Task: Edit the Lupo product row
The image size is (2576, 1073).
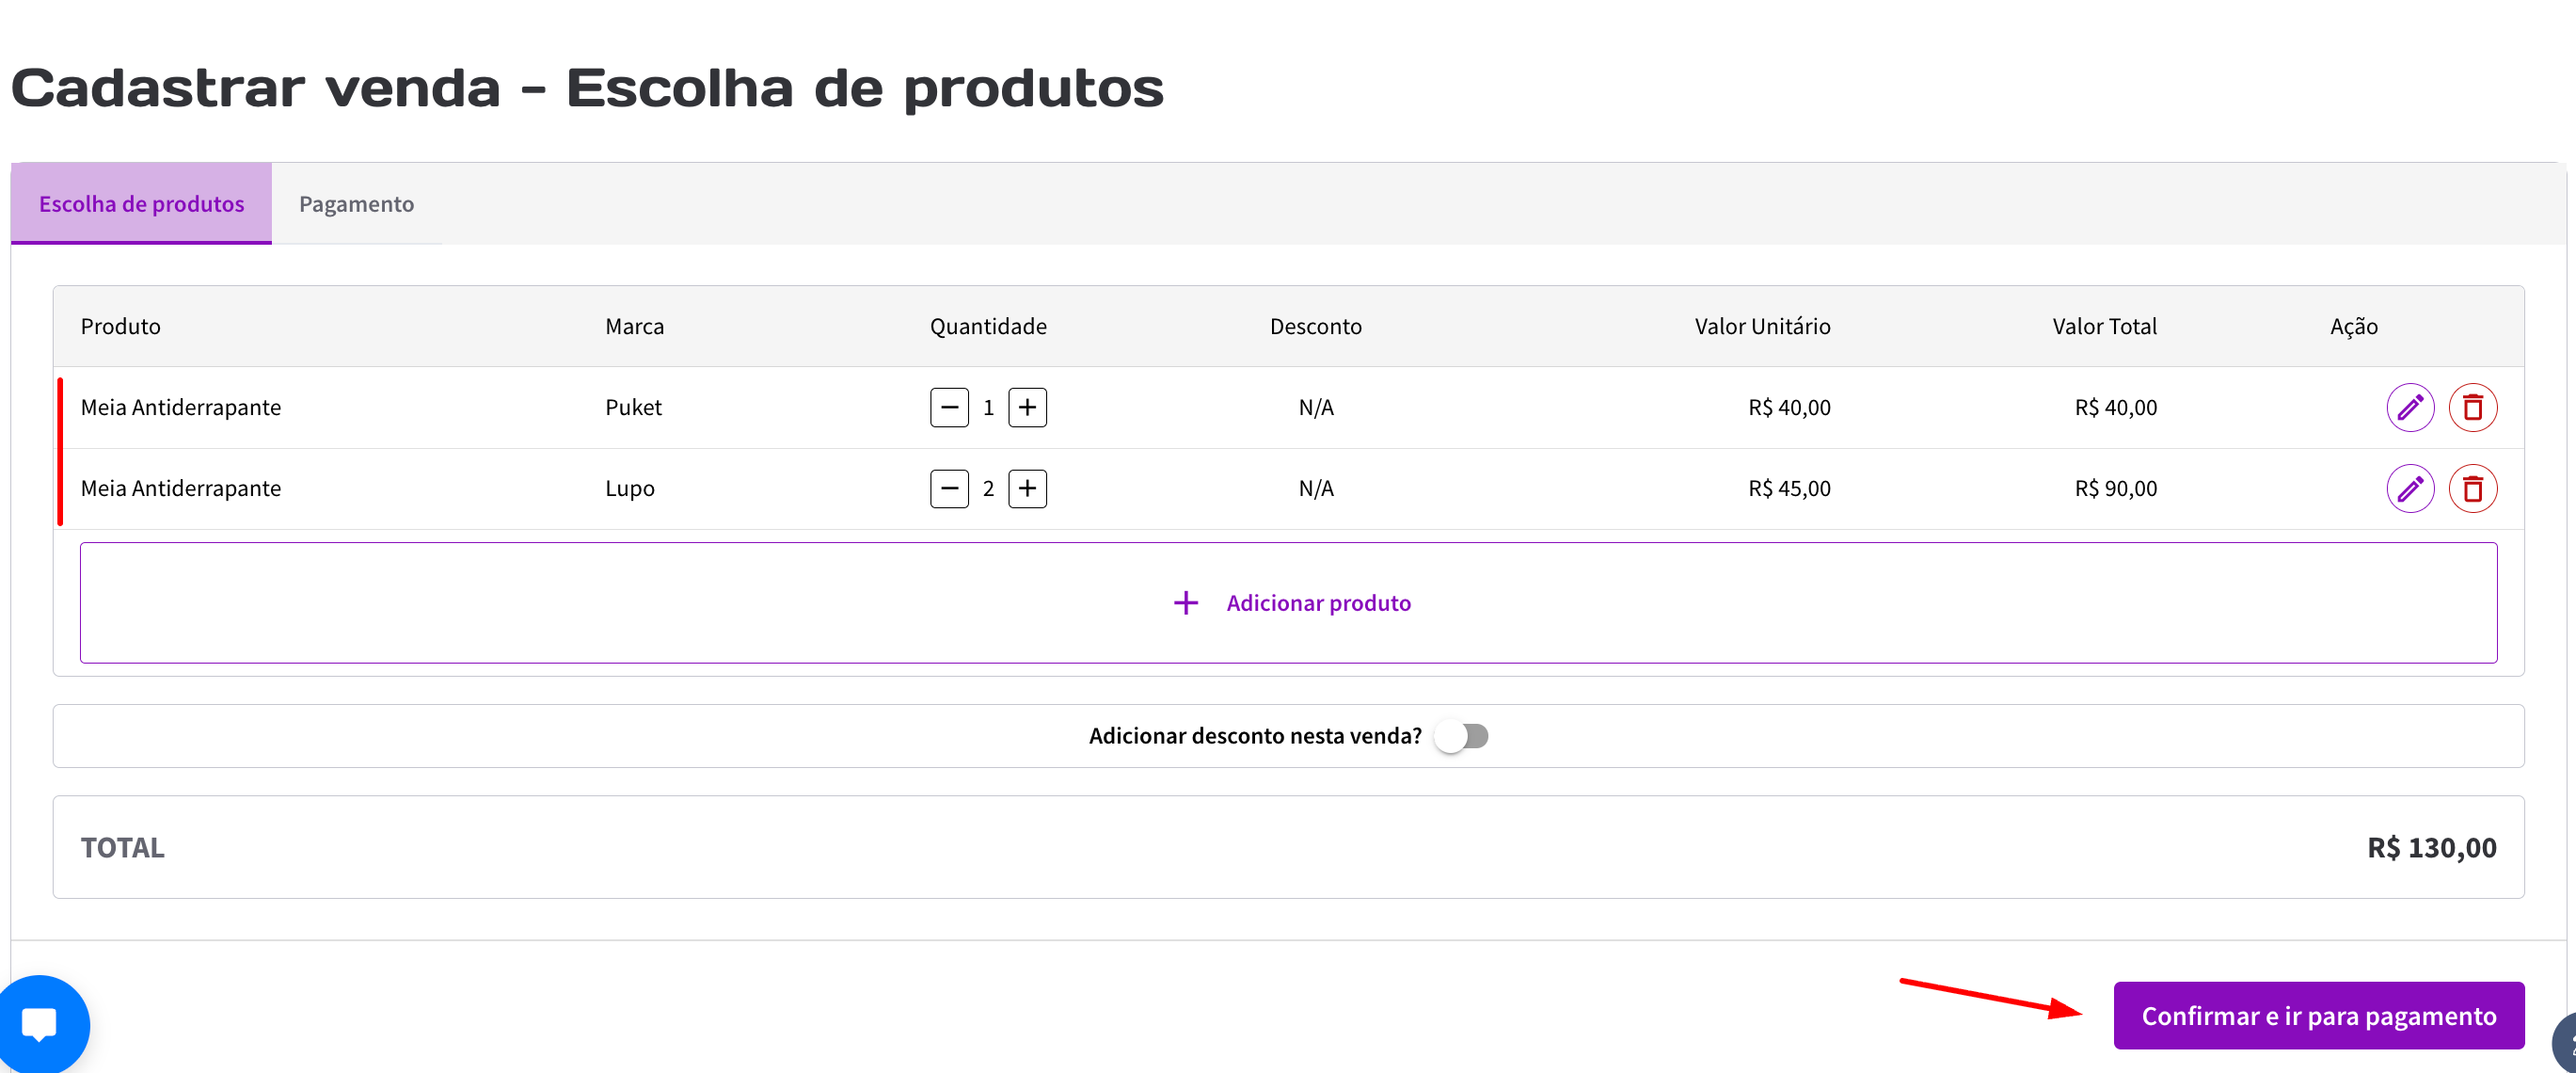Action: point(2409,488)
